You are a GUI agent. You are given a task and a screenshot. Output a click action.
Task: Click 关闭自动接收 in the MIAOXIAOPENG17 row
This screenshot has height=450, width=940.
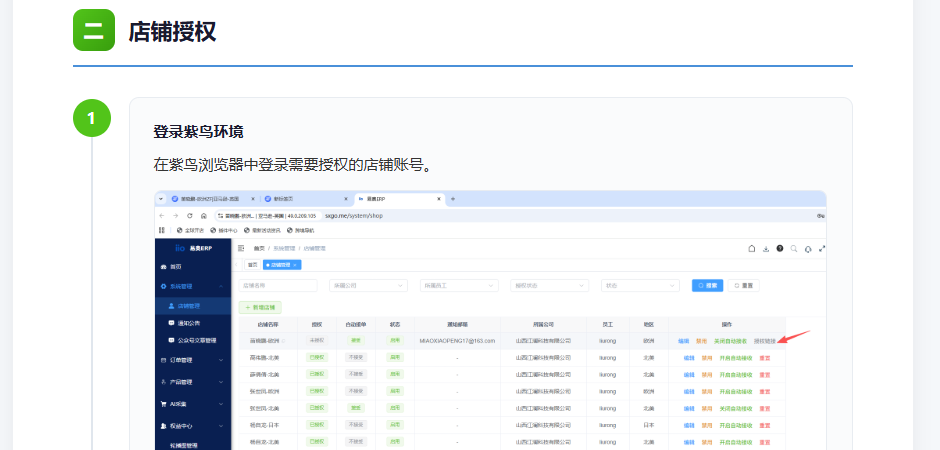coord(730,341)
